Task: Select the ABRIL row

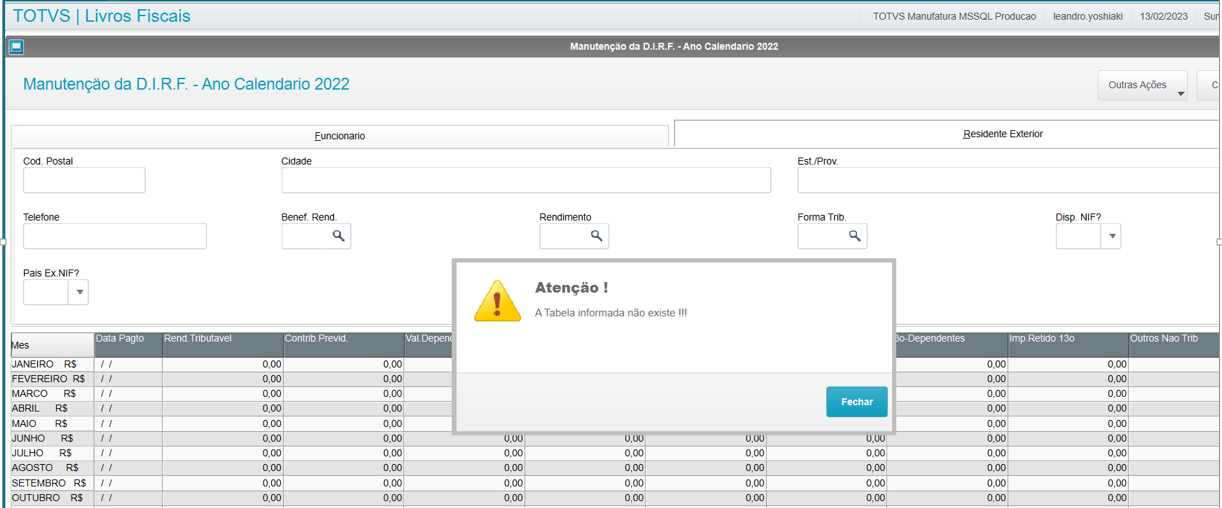Action: (x=615, y=409)
